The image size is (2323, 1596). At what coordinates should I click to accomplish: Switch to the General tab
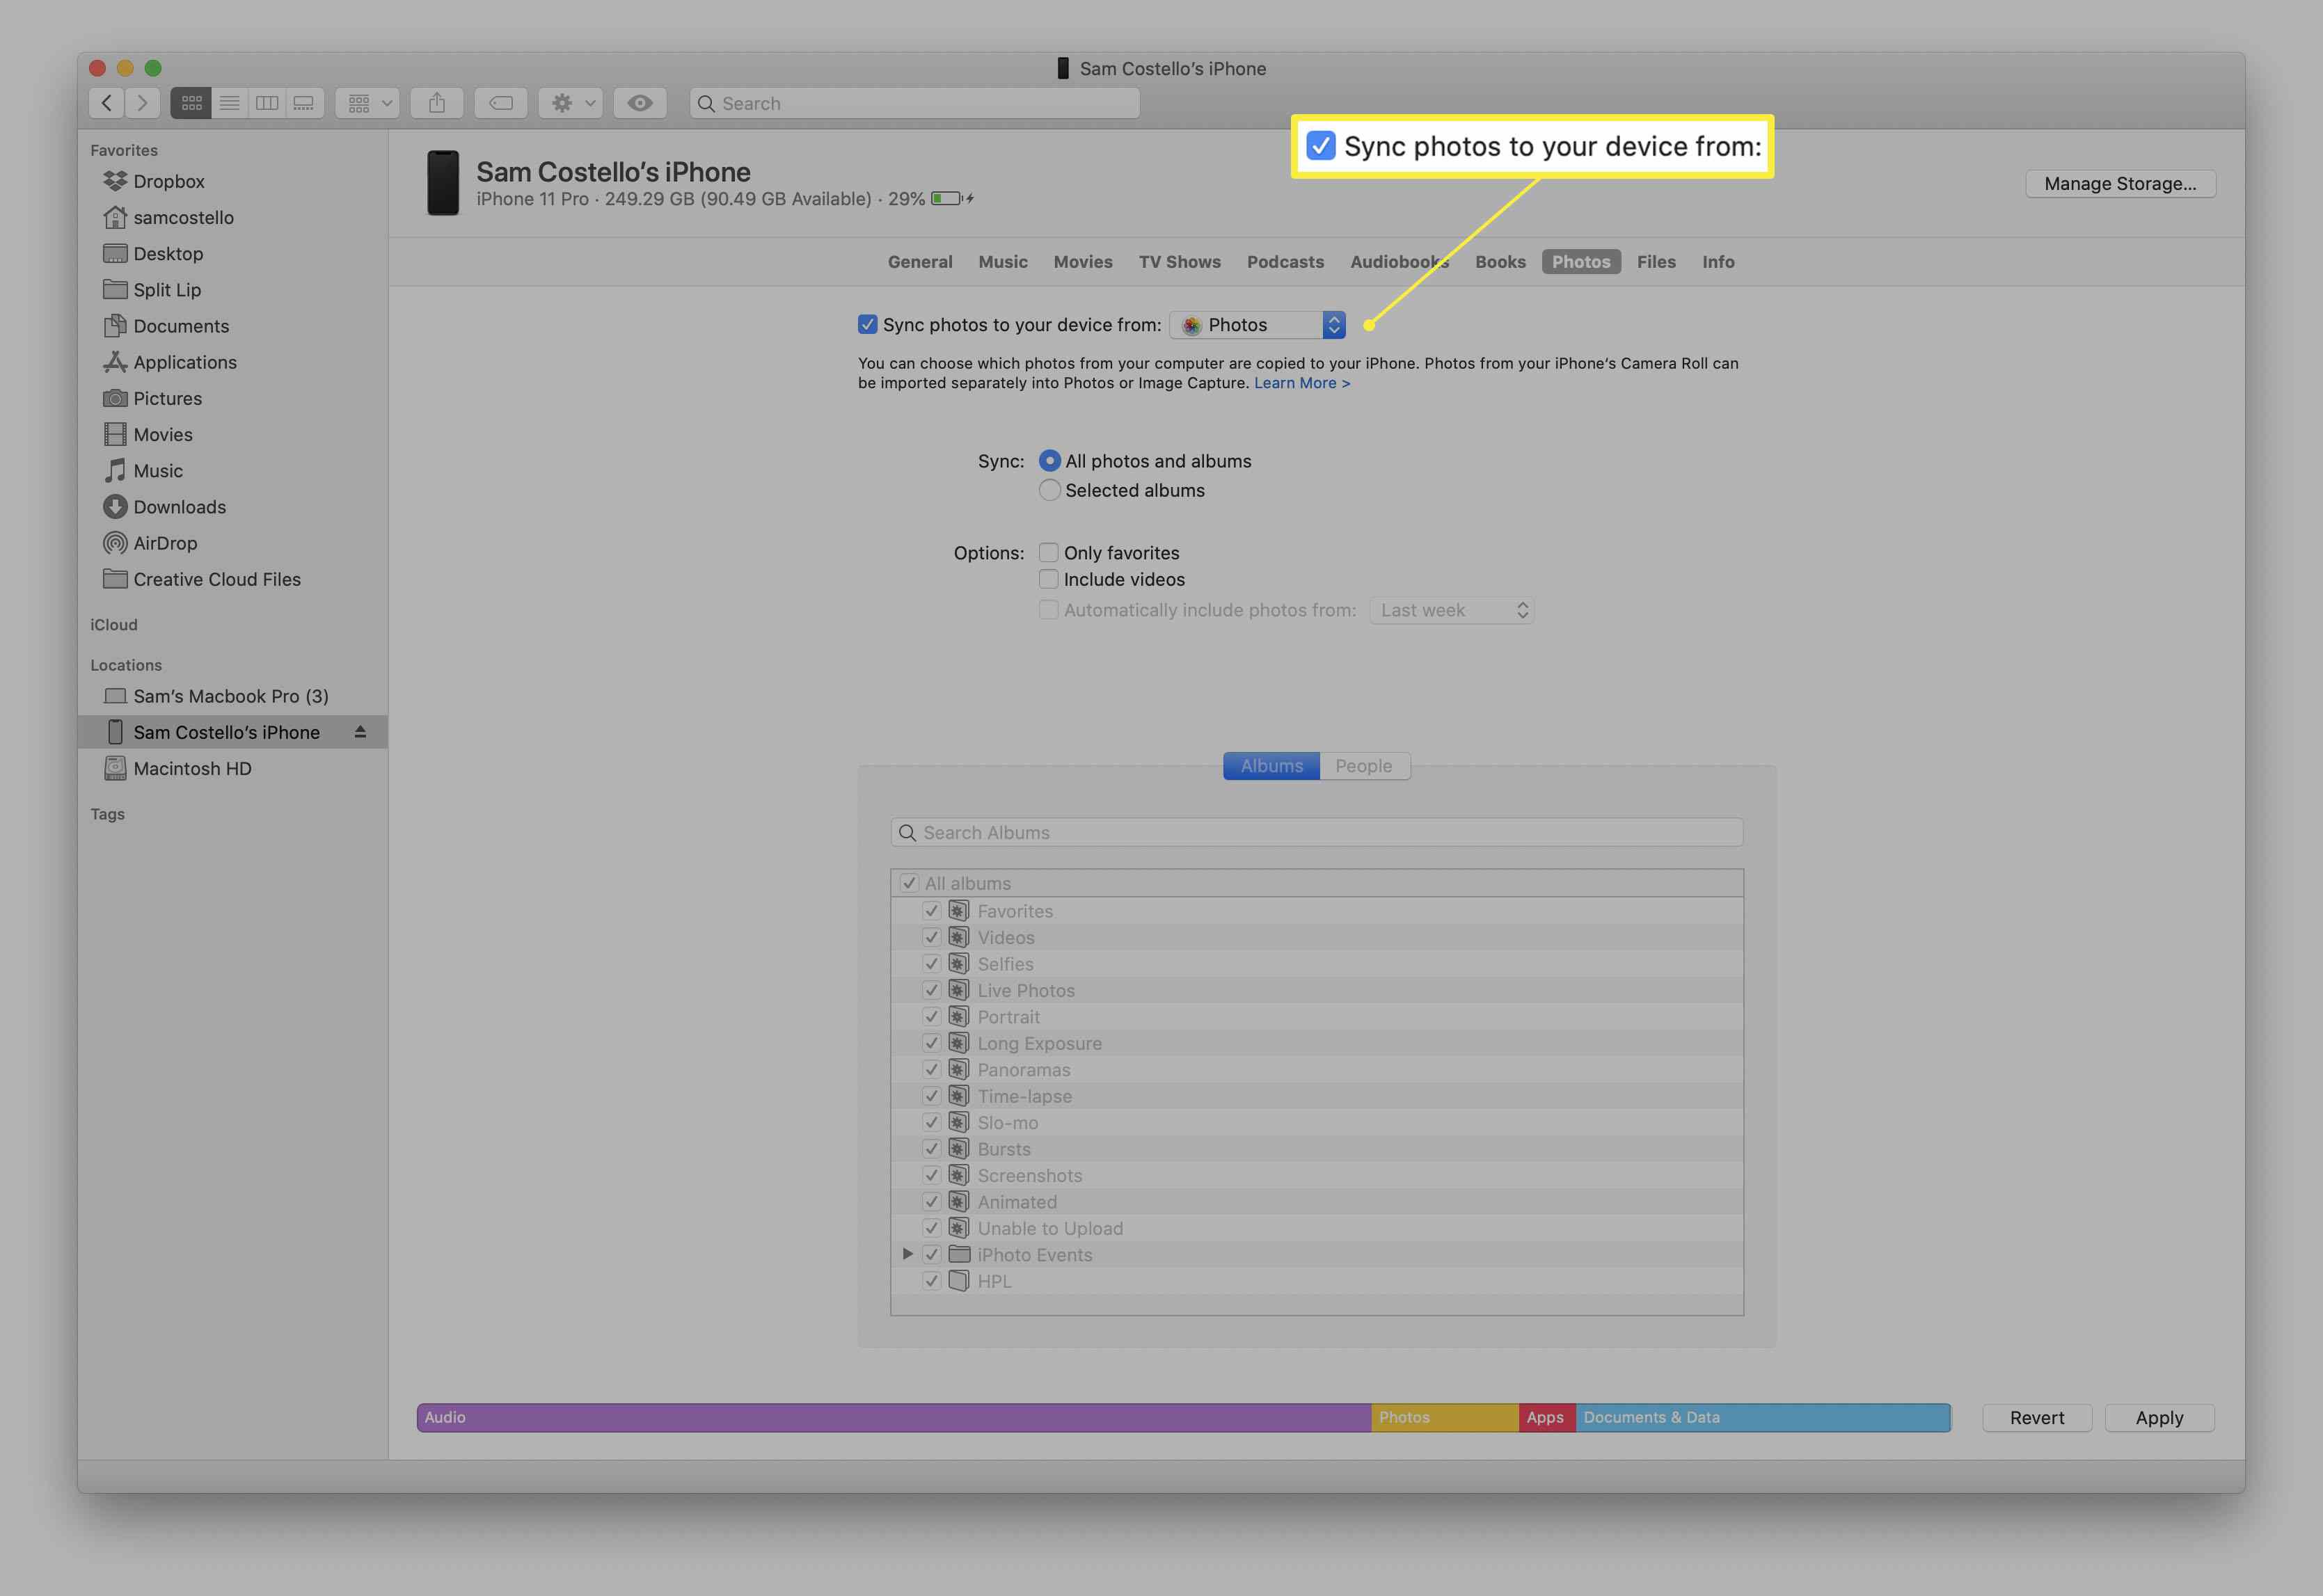point(920,262)
